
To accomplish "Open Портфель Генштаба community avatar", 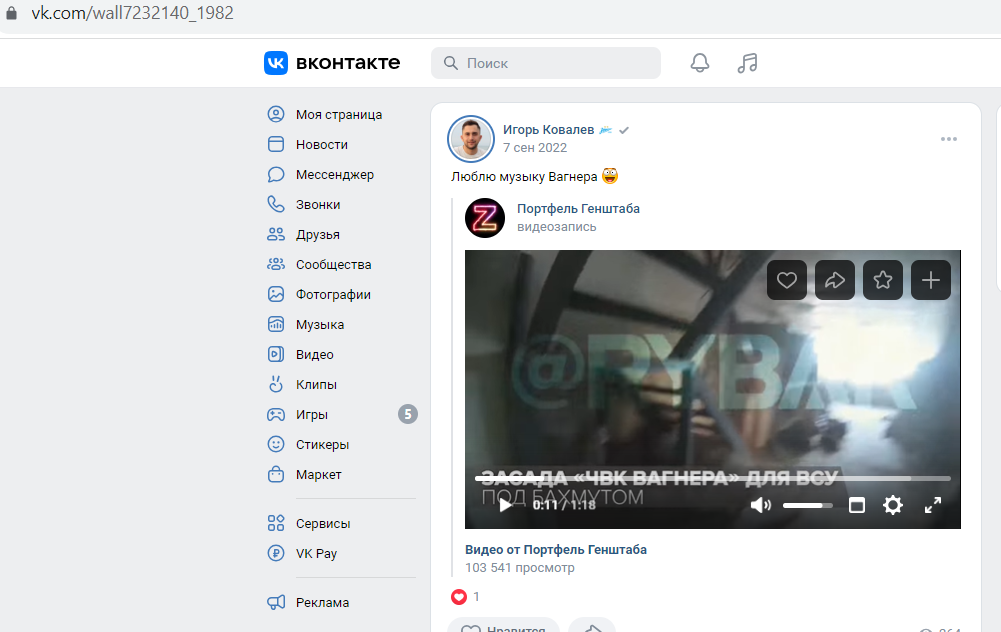I will pyautogui.click(x=485, y=218).
